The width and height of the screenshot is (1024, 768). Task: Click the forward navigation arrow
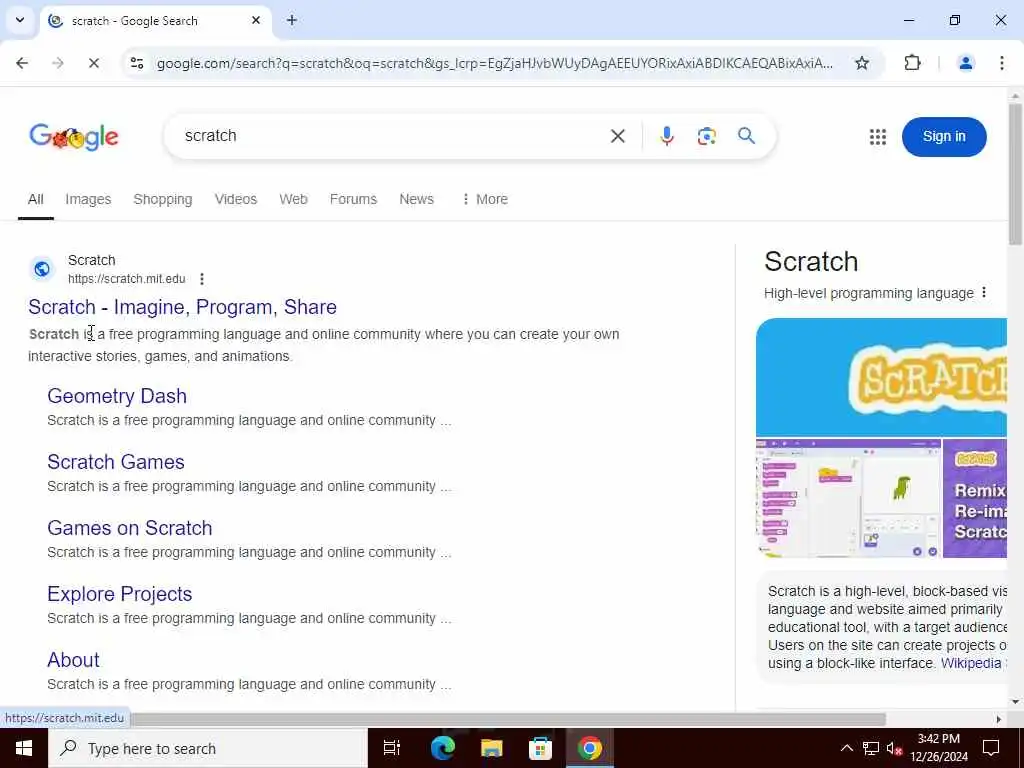click(58, 63)
